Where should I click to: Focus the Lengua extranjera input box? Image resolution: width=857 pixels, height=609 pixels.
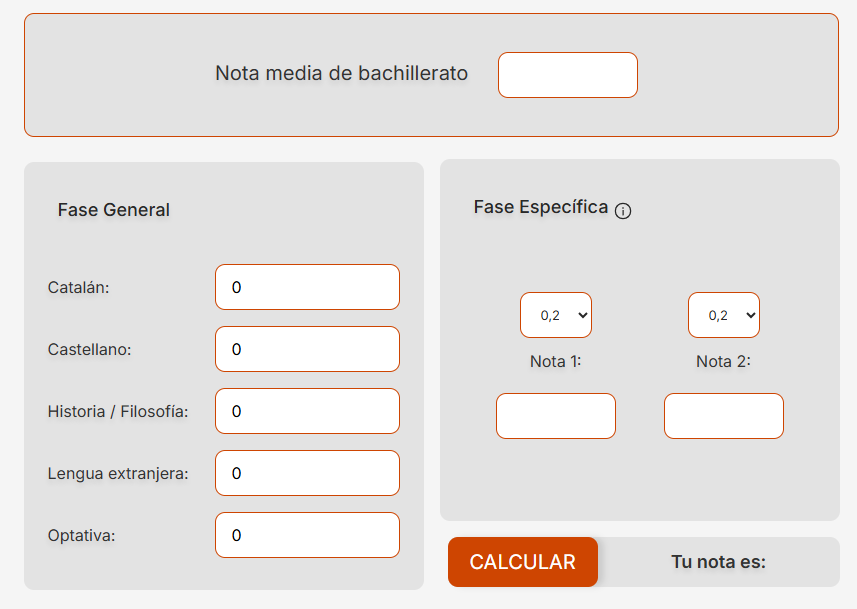coord(307,473)
